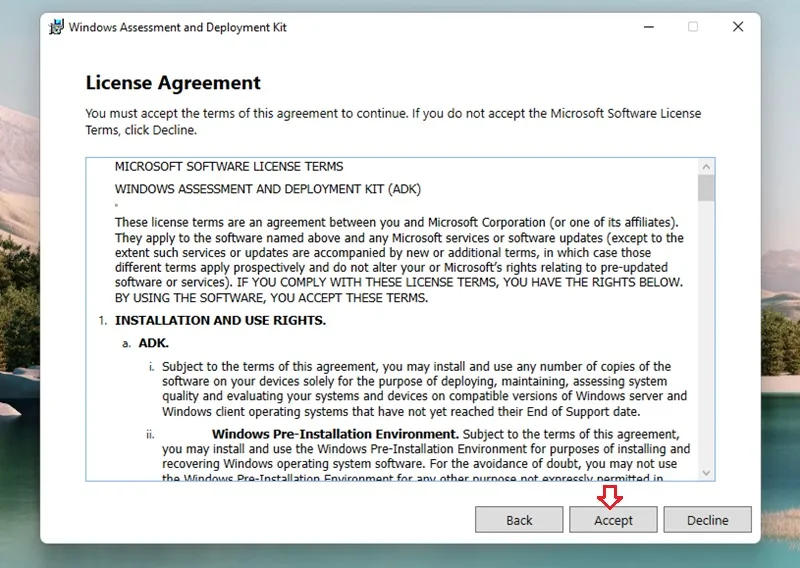Image resolution: width=800 pixels, height=568 pixels.
Task: Click the Windows ADK installer title icon
Action: 56,27
